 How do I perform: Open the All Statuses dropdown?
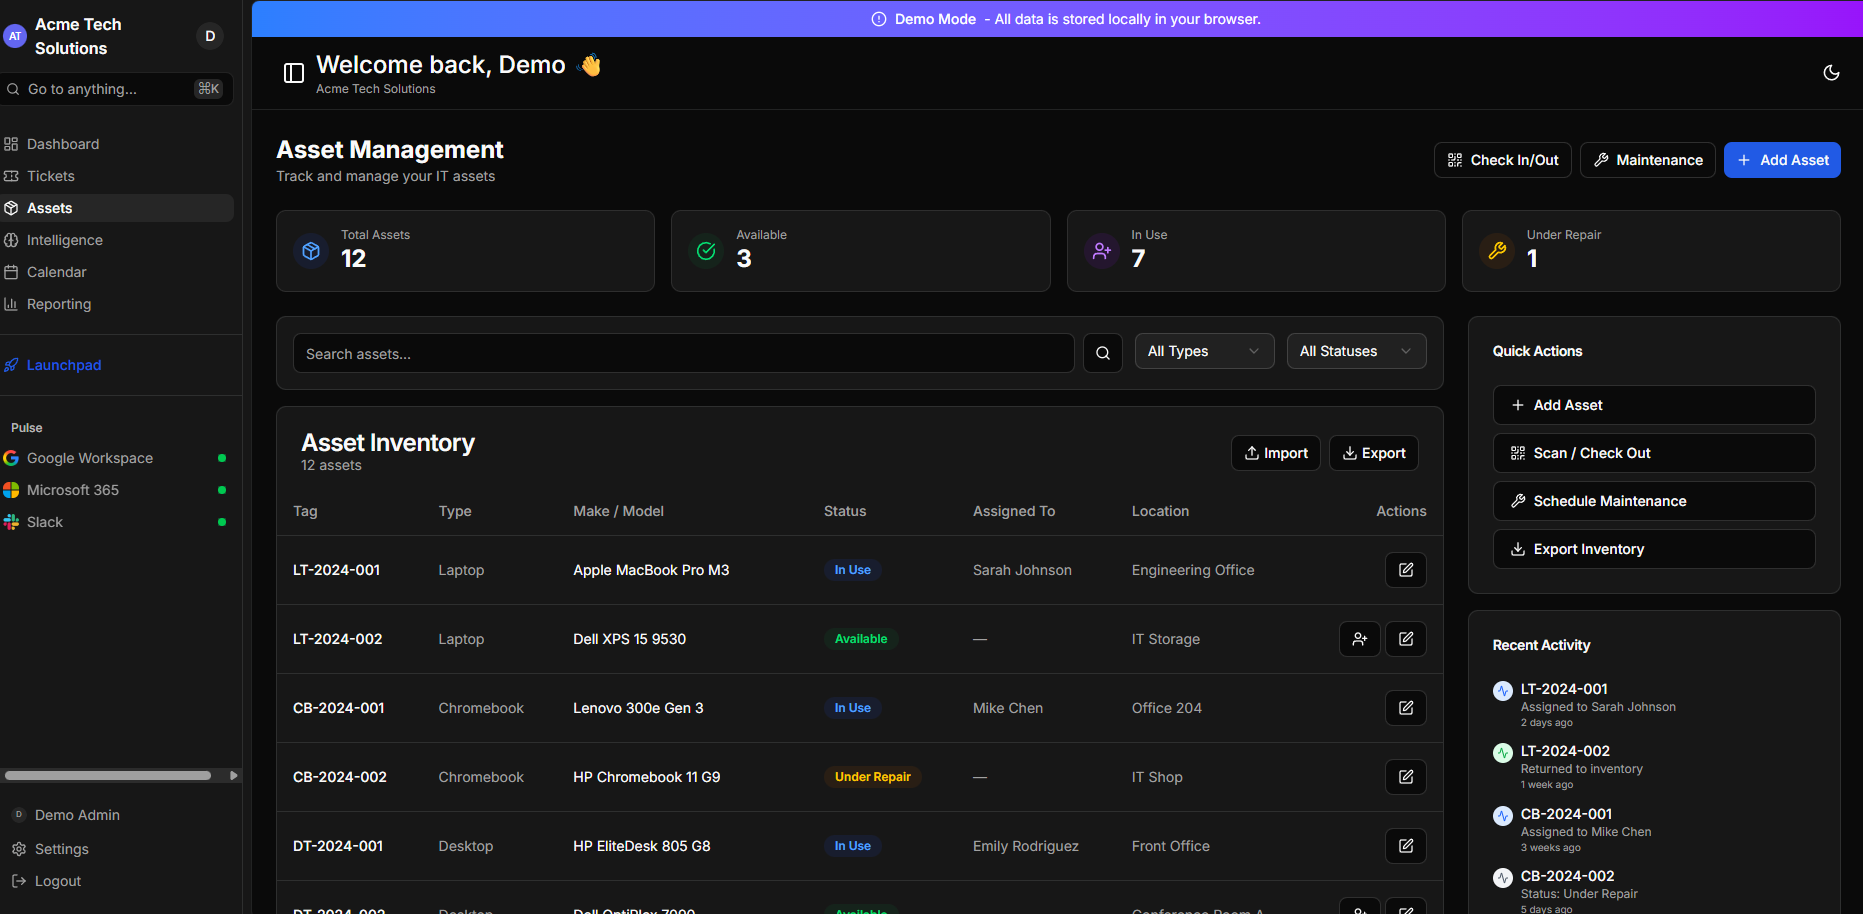tap(1356, 351)
